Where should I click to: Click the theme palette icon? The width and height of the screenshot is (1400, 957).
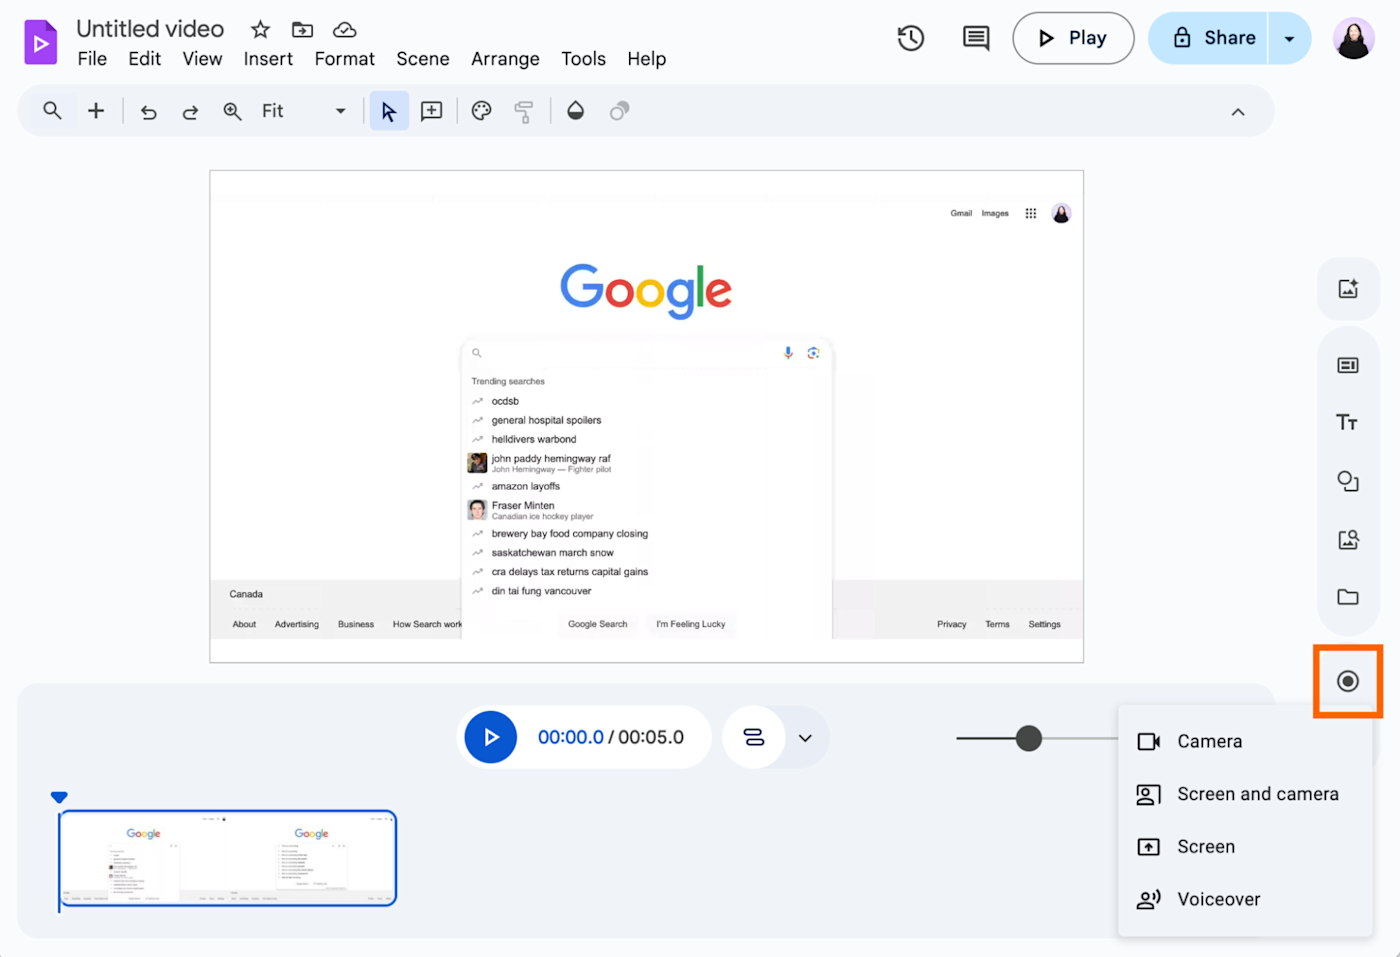click(x=482, y=111)
